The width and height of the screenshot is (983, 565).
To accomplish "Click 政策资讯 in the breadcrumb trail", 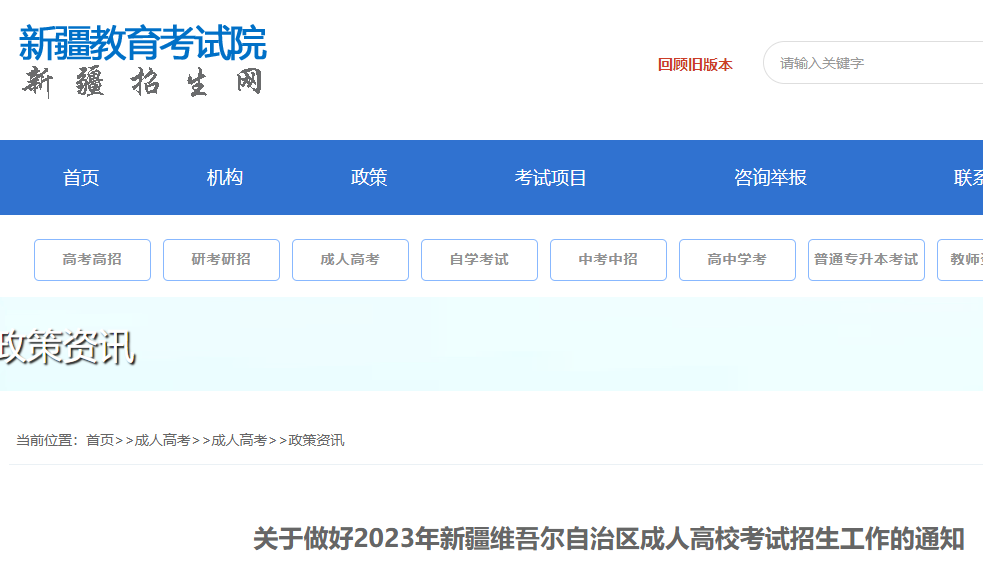I will (x=316, y=440).
